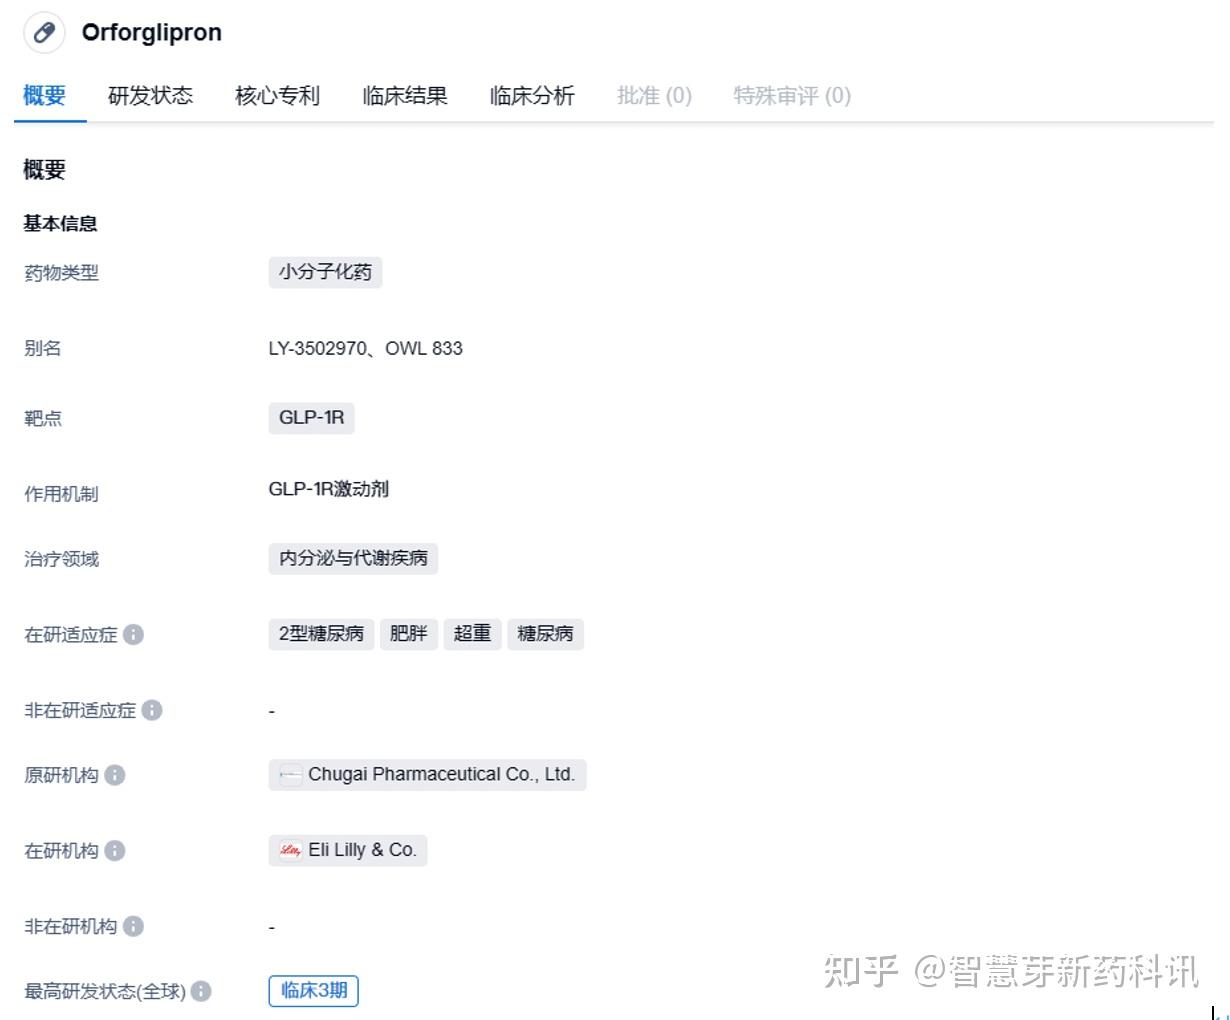This screenshot has width=1230, height=1020.
Task: Switch to the 临床分析 tab
Action: [532, 96]
